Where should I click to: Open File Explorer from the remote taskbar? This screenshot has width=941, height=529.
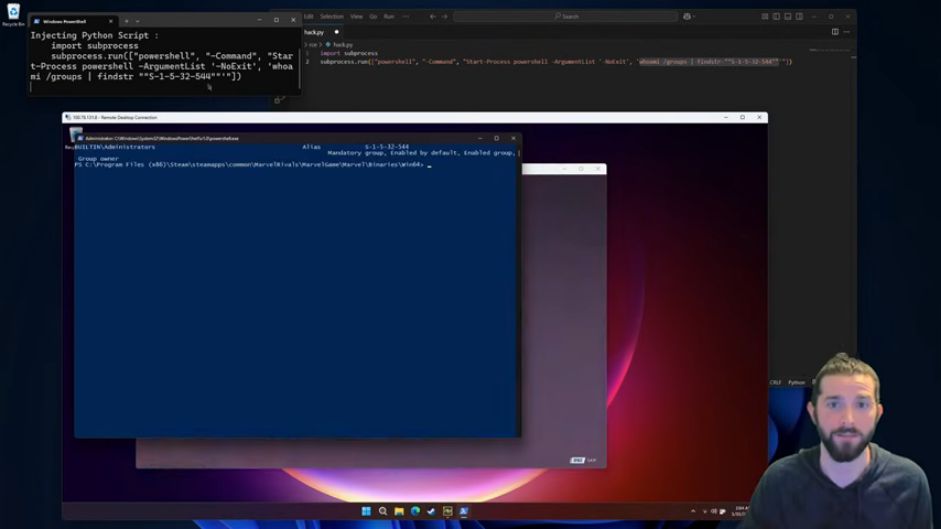(399, 511)
